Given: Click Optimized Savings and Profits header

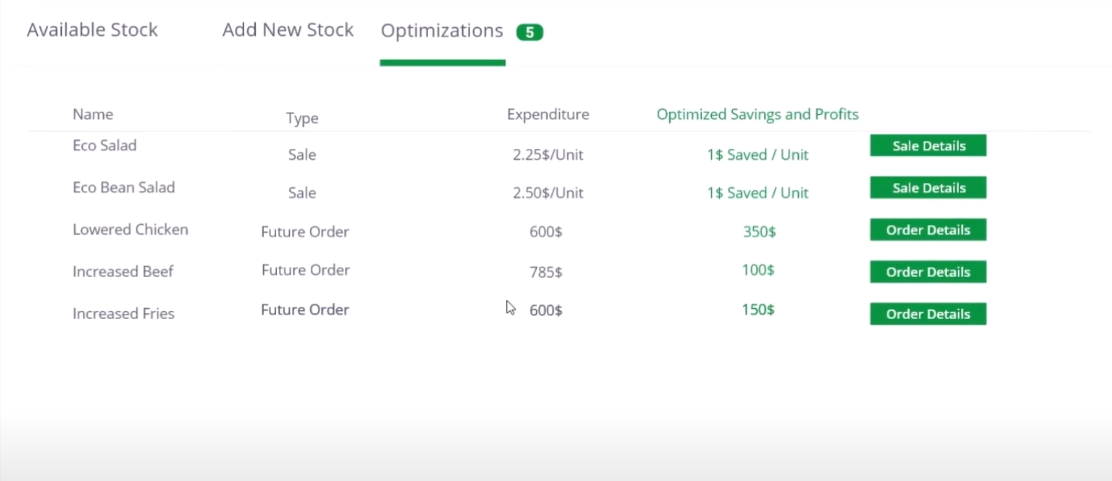Looking at the screenshot, I should coord(757,114).
